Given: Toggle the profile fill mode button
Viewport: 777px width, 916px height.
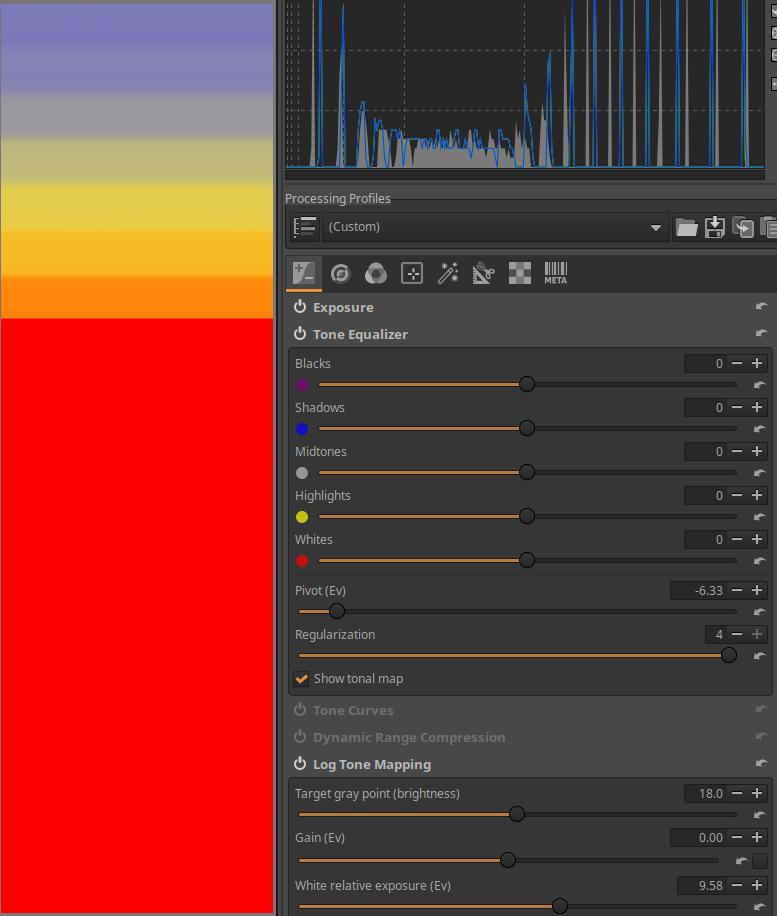Looking at the screenshot, I should [306, 227].
